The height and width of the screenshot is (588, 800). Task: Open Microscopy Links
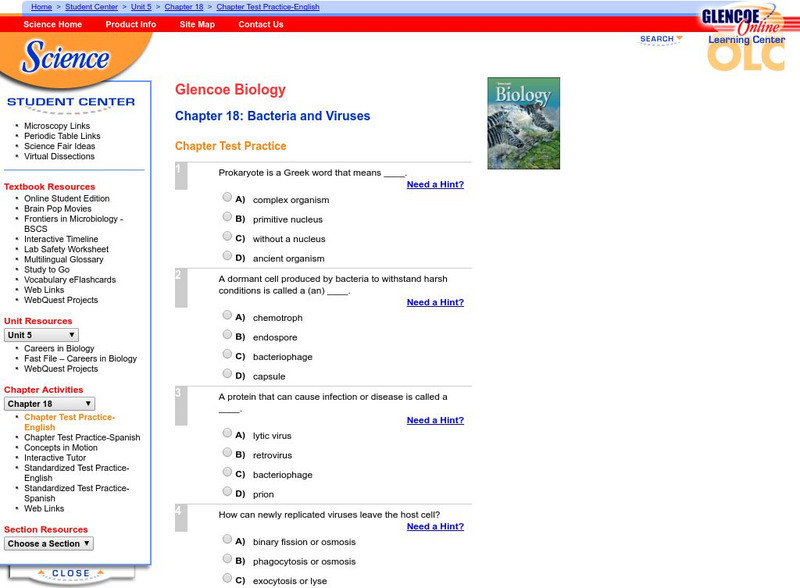point(57,126)
